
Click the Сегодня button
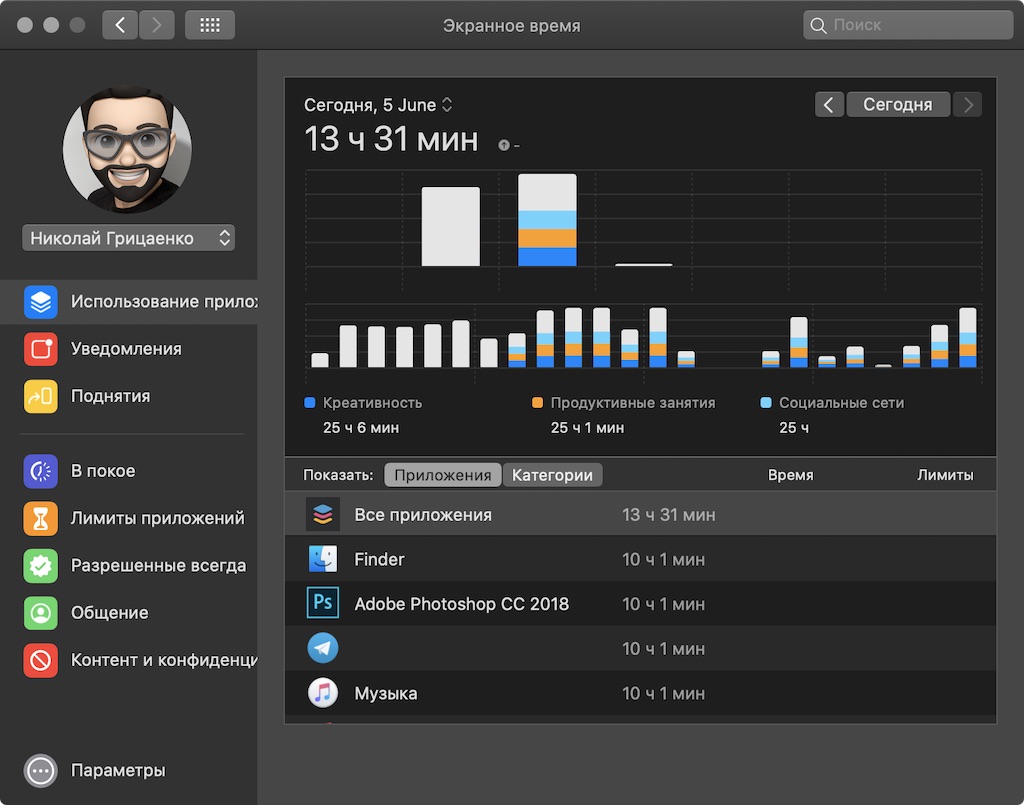click(898, 104)
